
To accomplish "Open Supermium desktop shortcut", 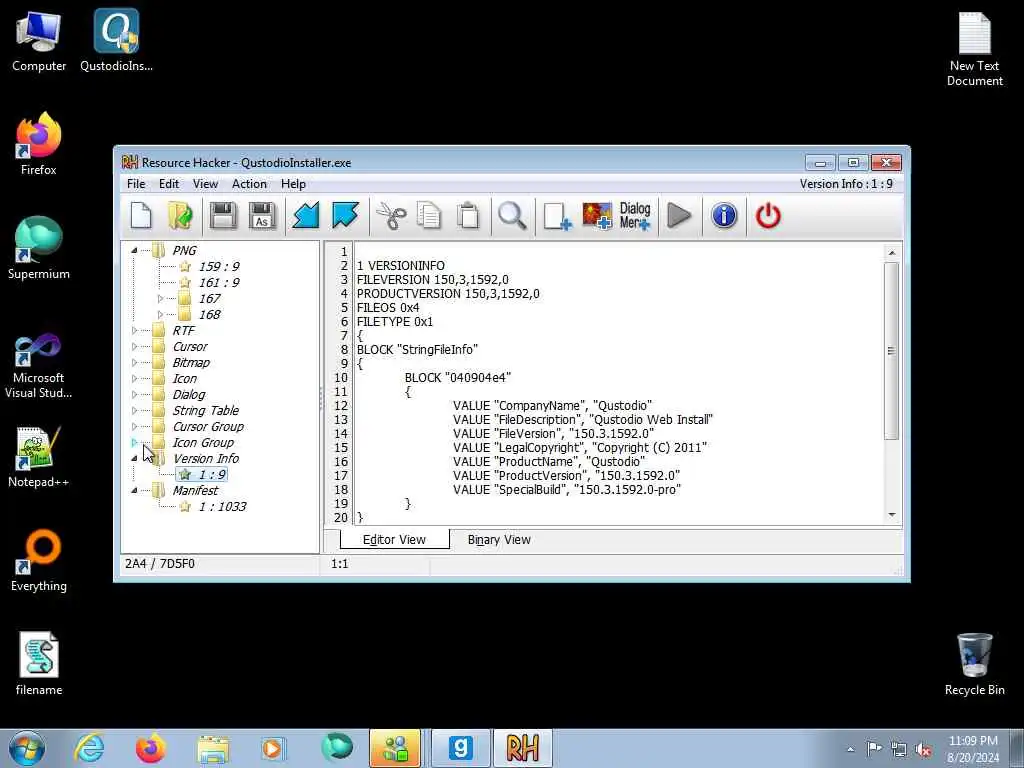I will 39,248.
